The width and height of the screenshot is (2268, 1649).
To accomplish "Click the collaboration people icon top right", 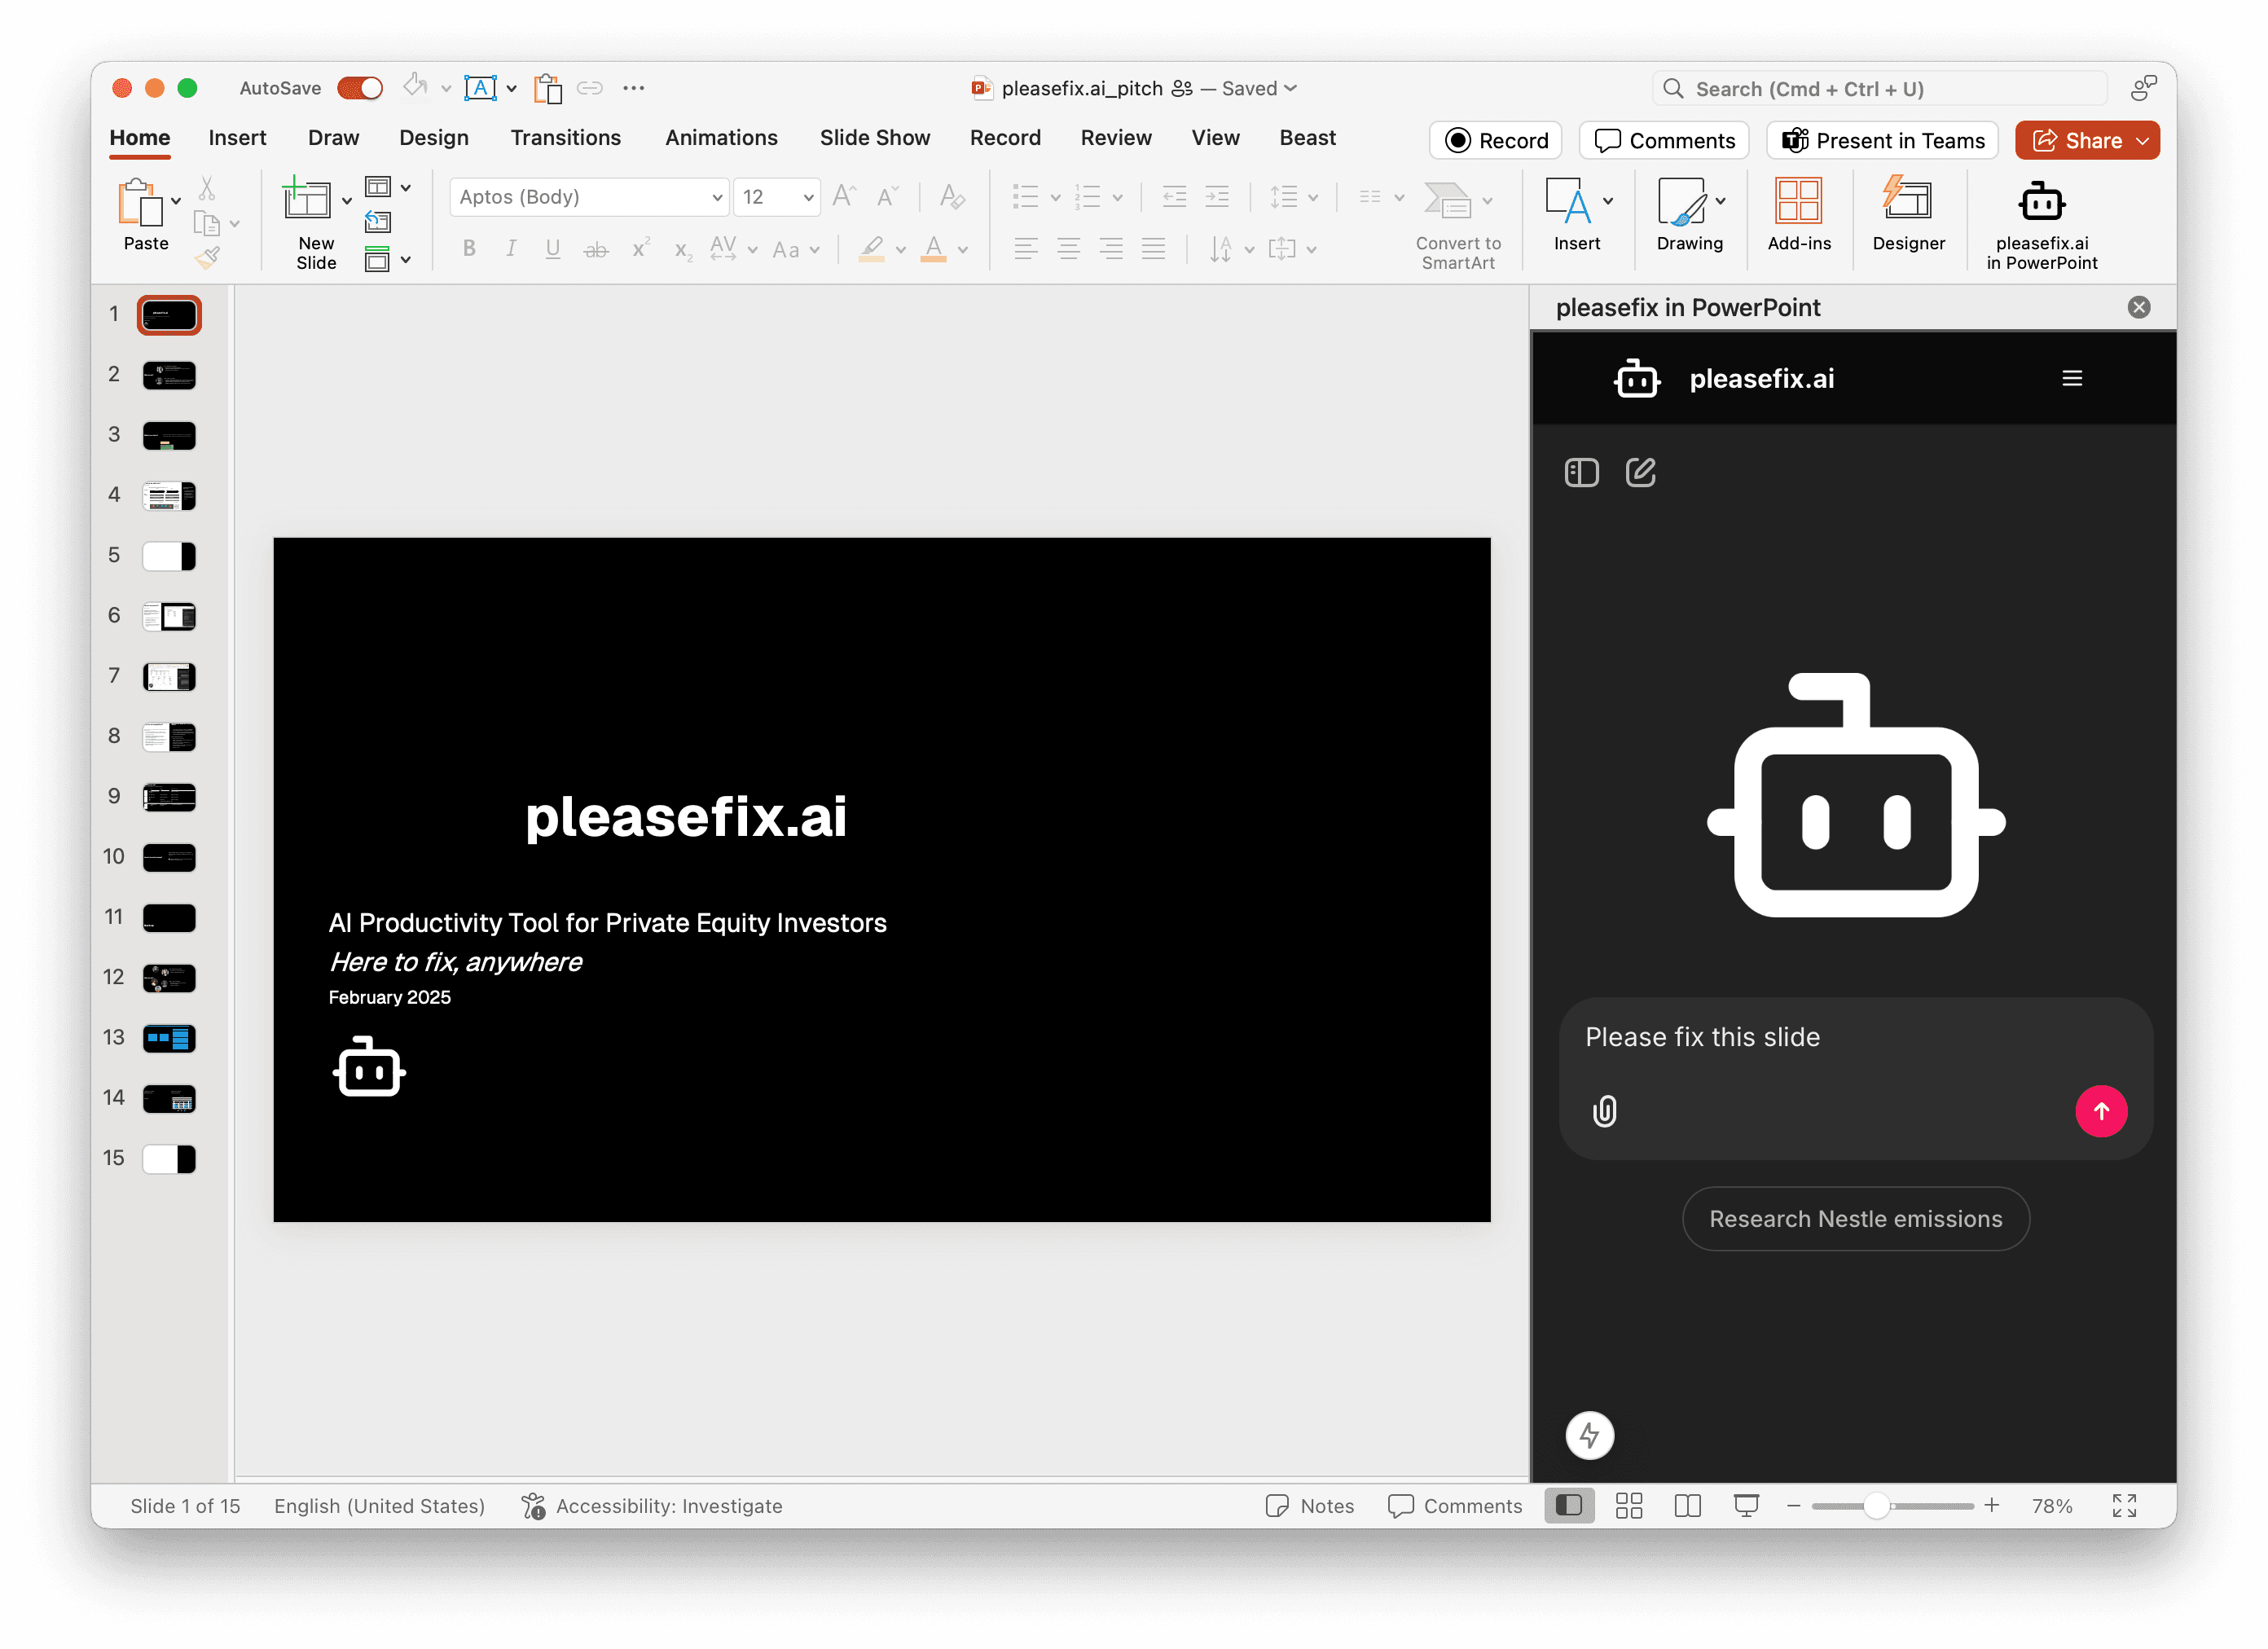I will tap(2143, 88).
